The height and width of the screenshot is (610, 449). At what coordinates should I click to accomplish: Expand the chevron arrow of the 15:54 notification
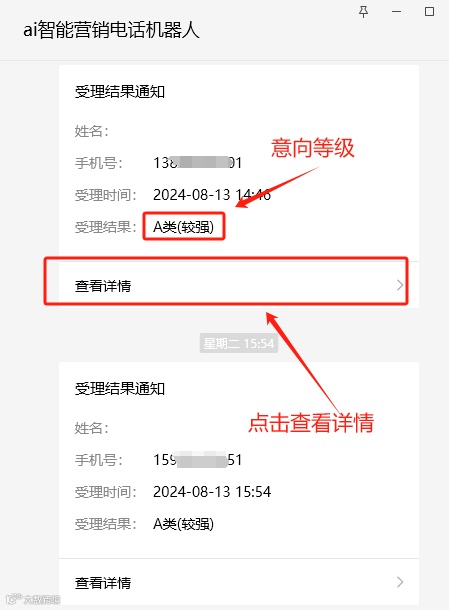(x=400, y=582)
